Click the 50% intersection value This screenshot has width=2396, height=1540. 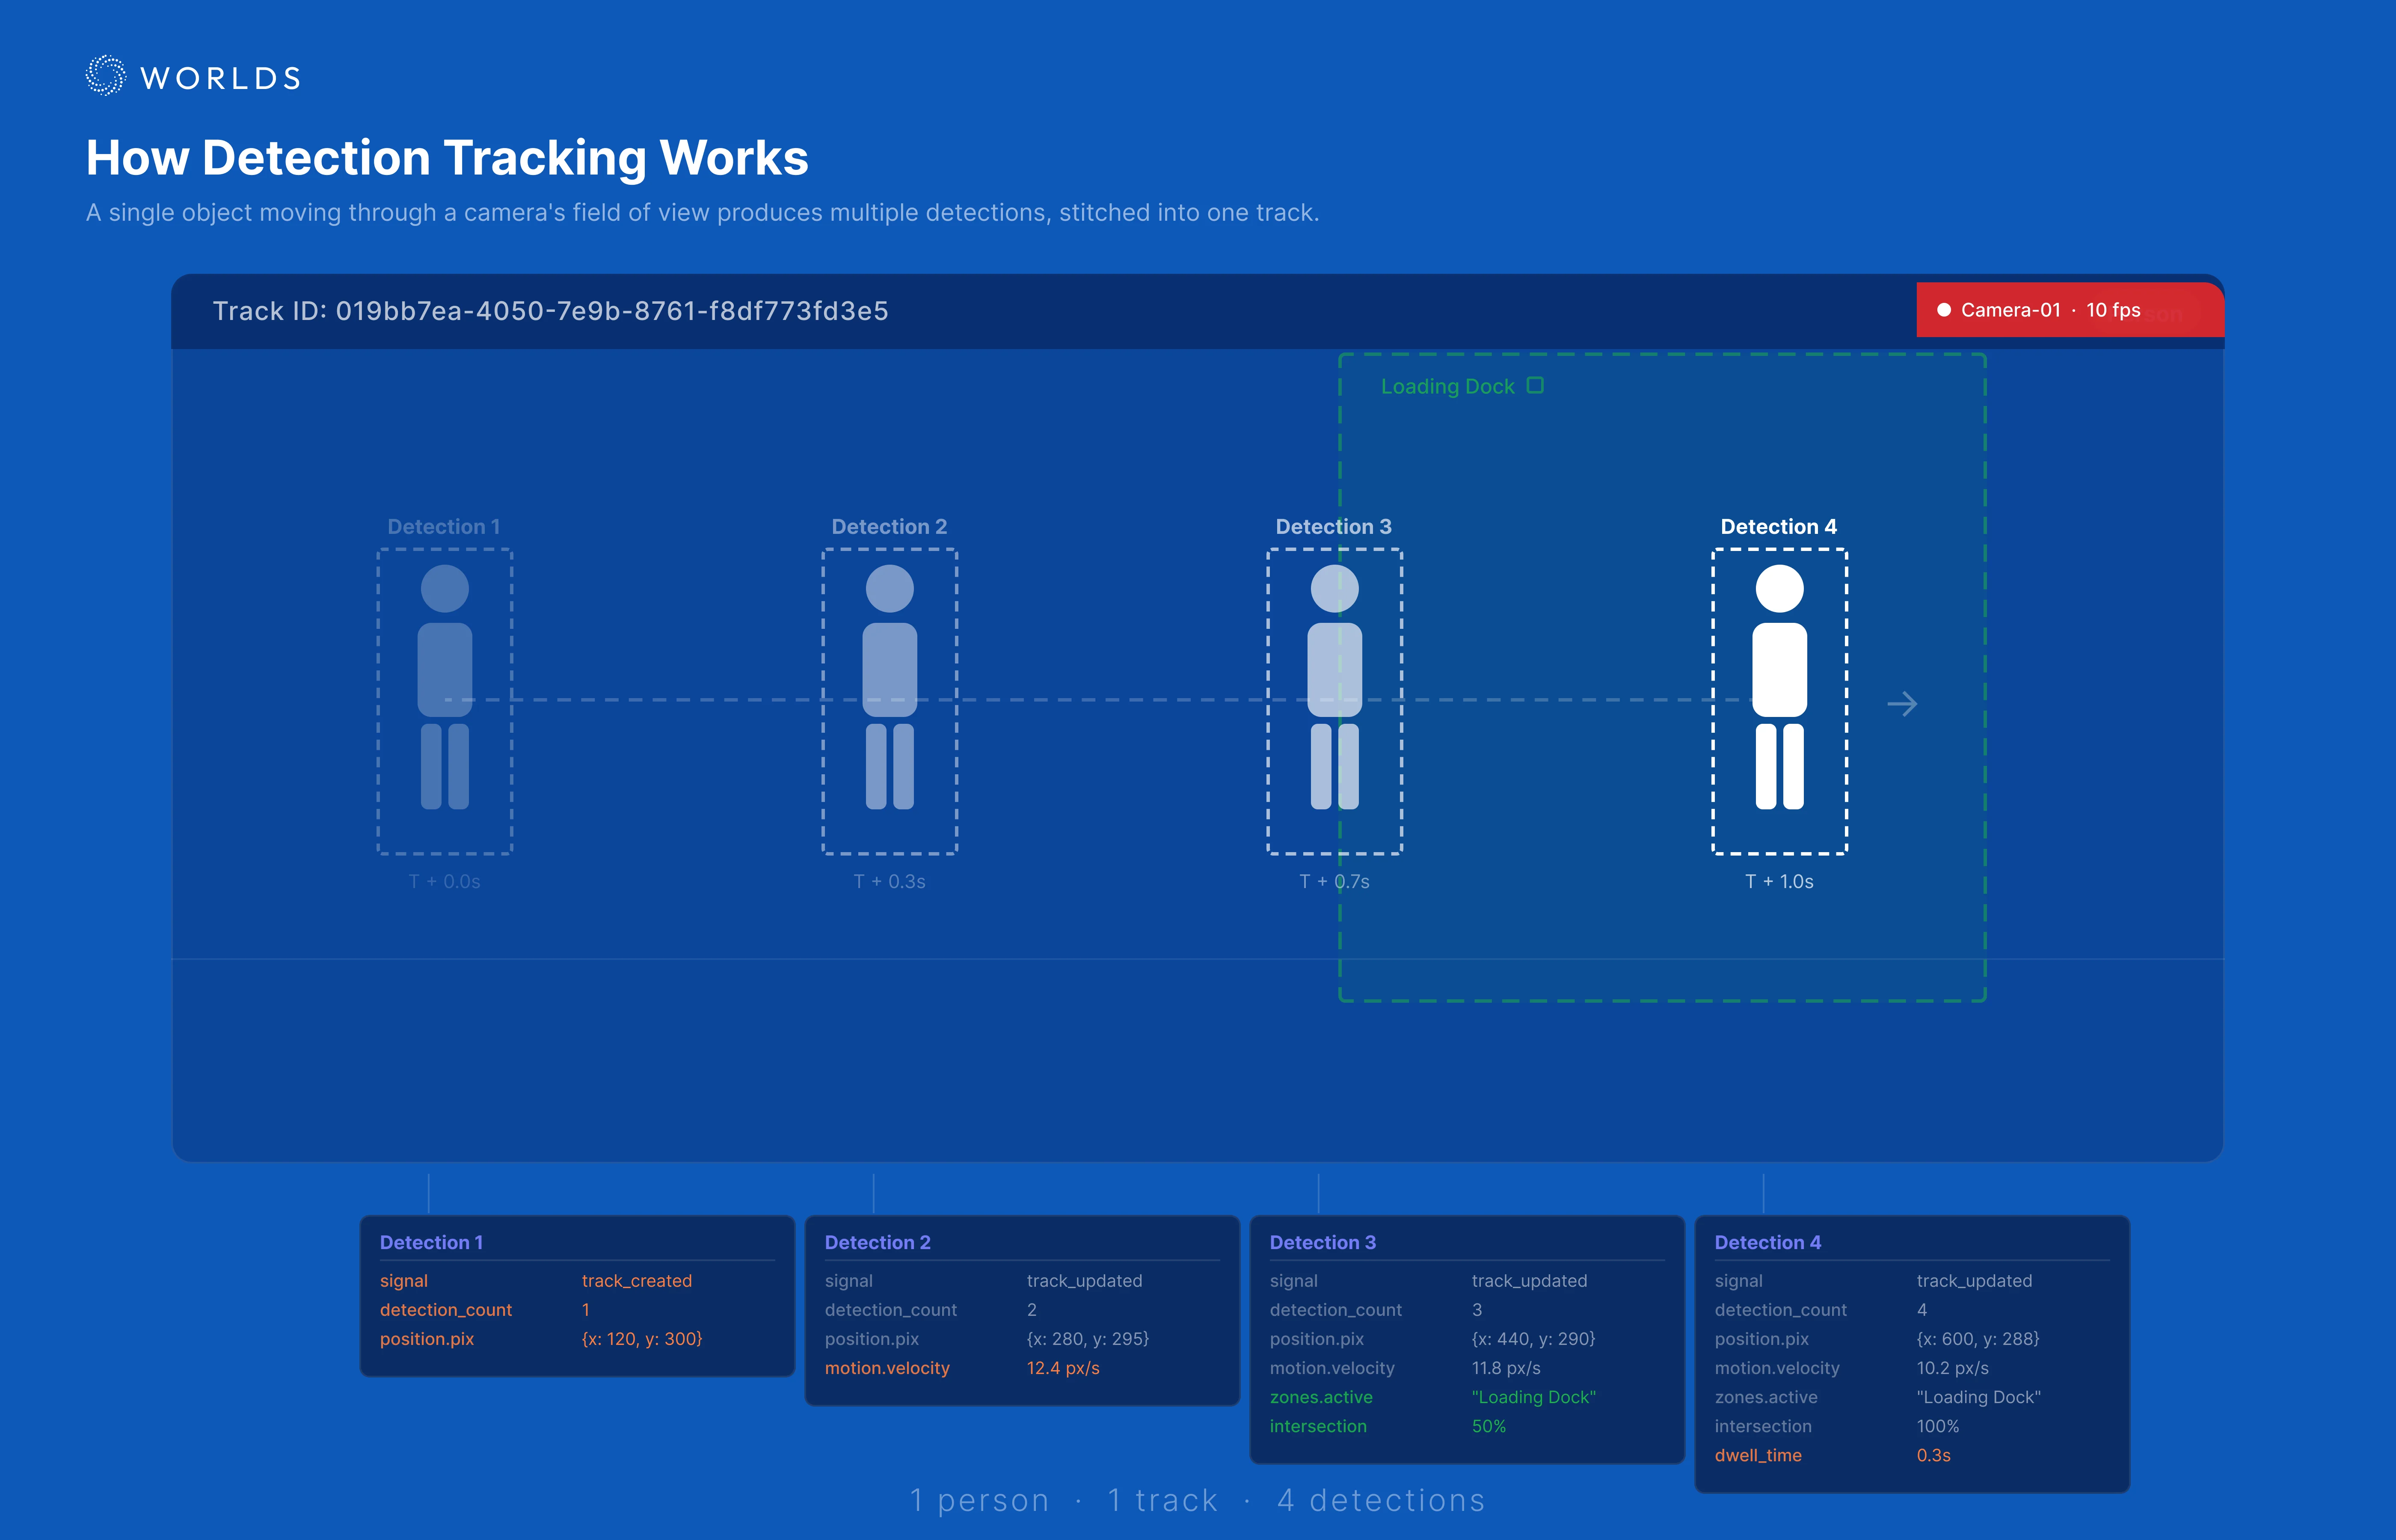pos(1488,1426)
